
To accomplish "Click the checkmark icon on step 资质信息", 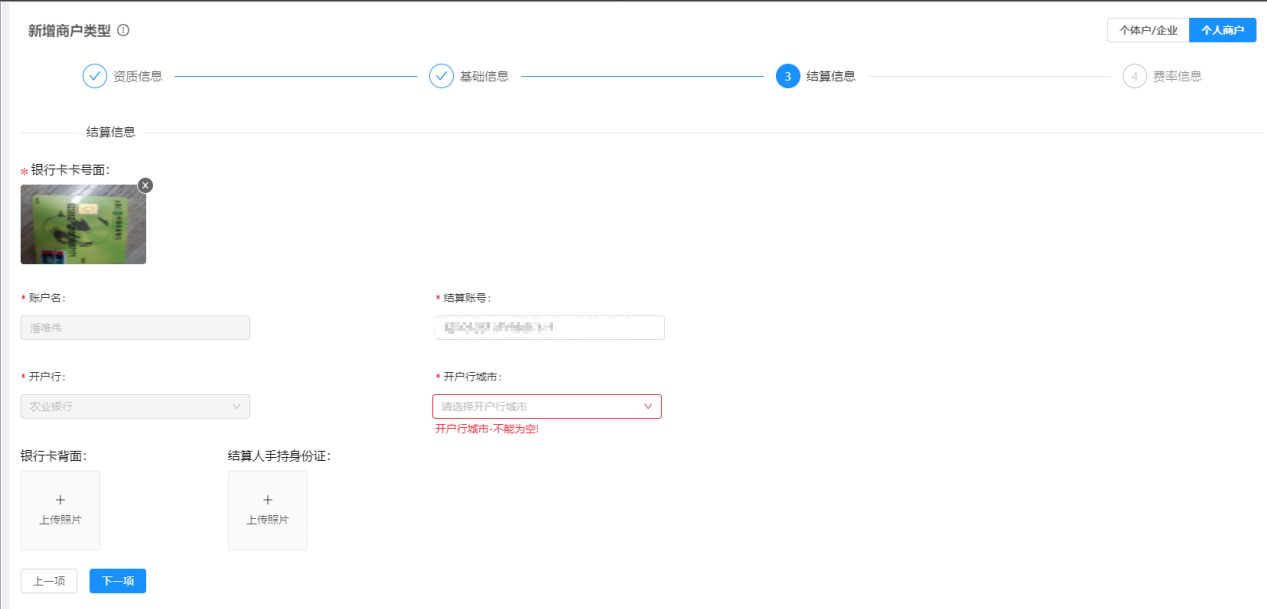I will pos(93,75).
